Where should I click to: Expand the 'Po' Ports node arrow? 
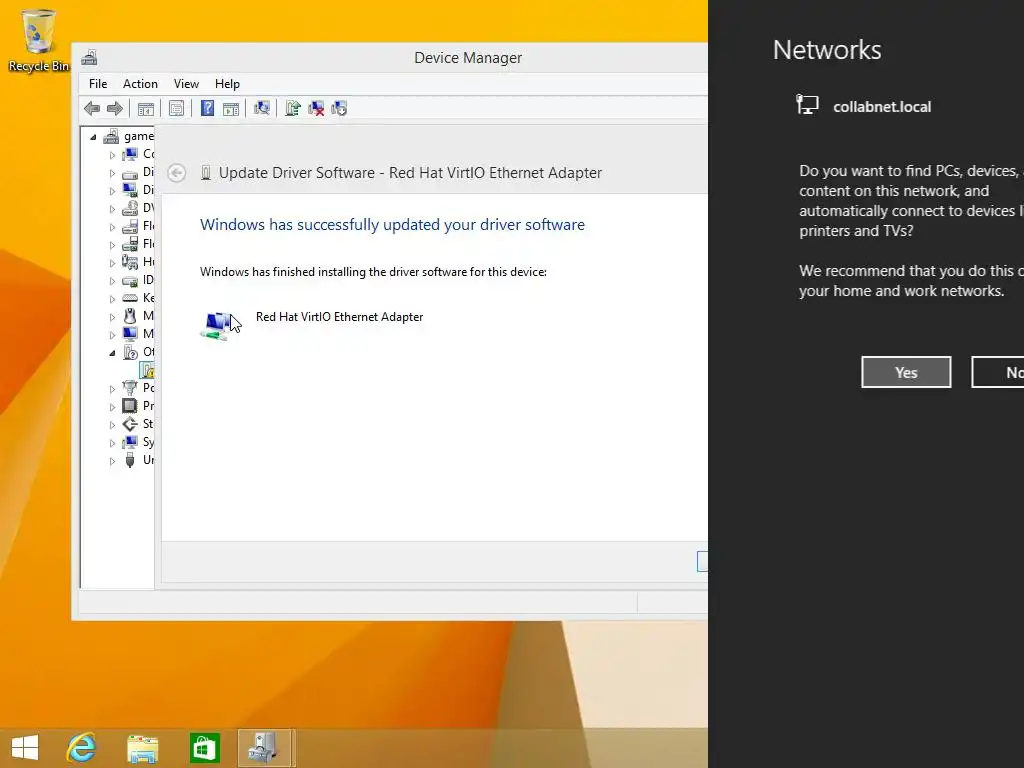[x=112, y=389]
